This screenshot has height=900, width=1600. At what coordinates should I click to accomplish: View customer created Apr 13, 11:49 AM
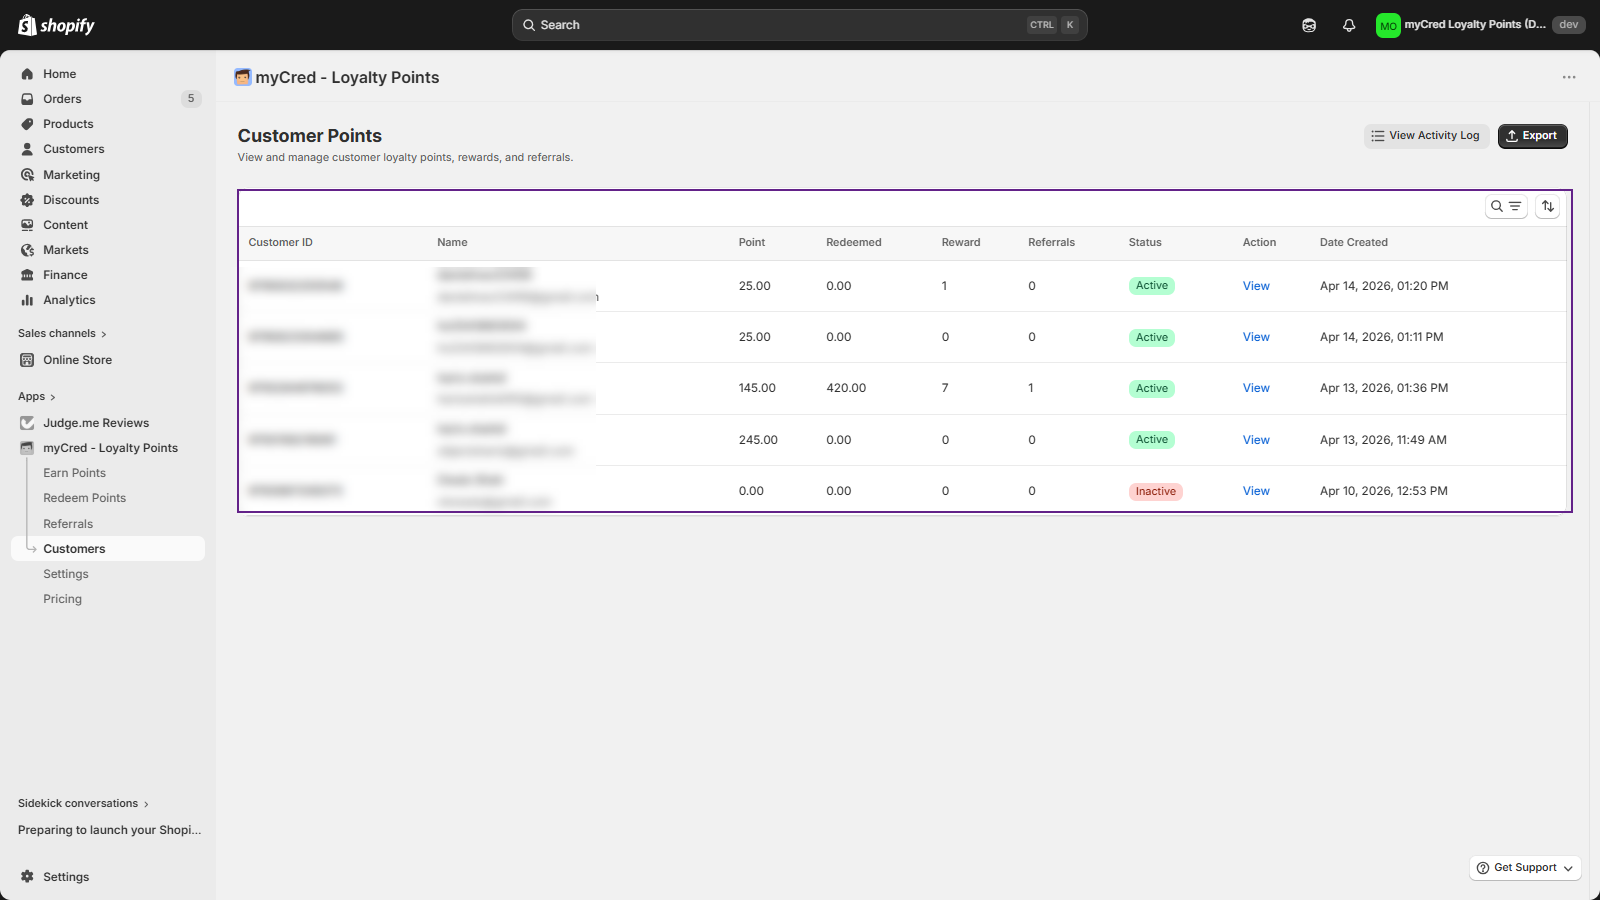coord(1256,440)
